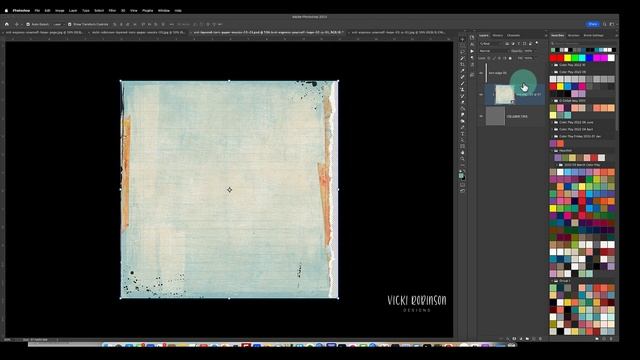Switch to the History tab
The width and height of the screenshot is (640, 360).
tap(498, 36)
